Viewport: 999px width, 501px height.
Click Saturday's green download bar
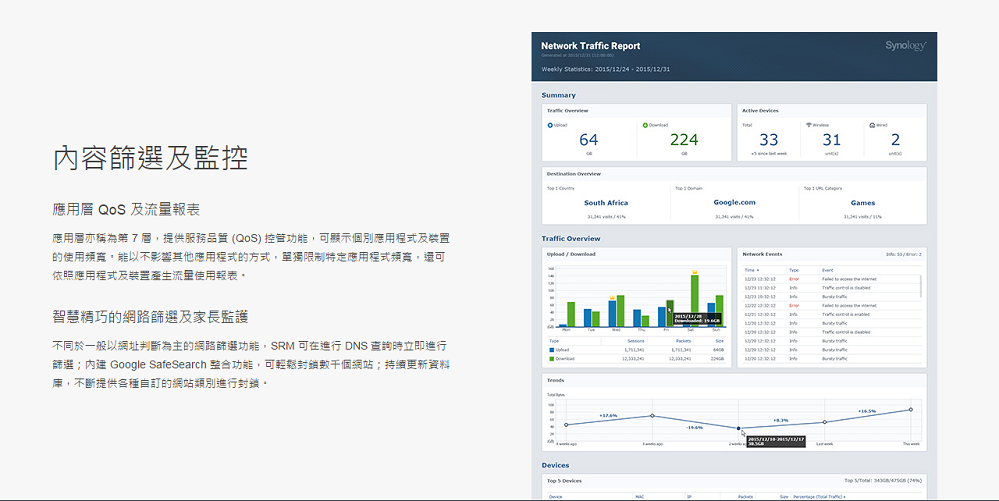[694, 300]
